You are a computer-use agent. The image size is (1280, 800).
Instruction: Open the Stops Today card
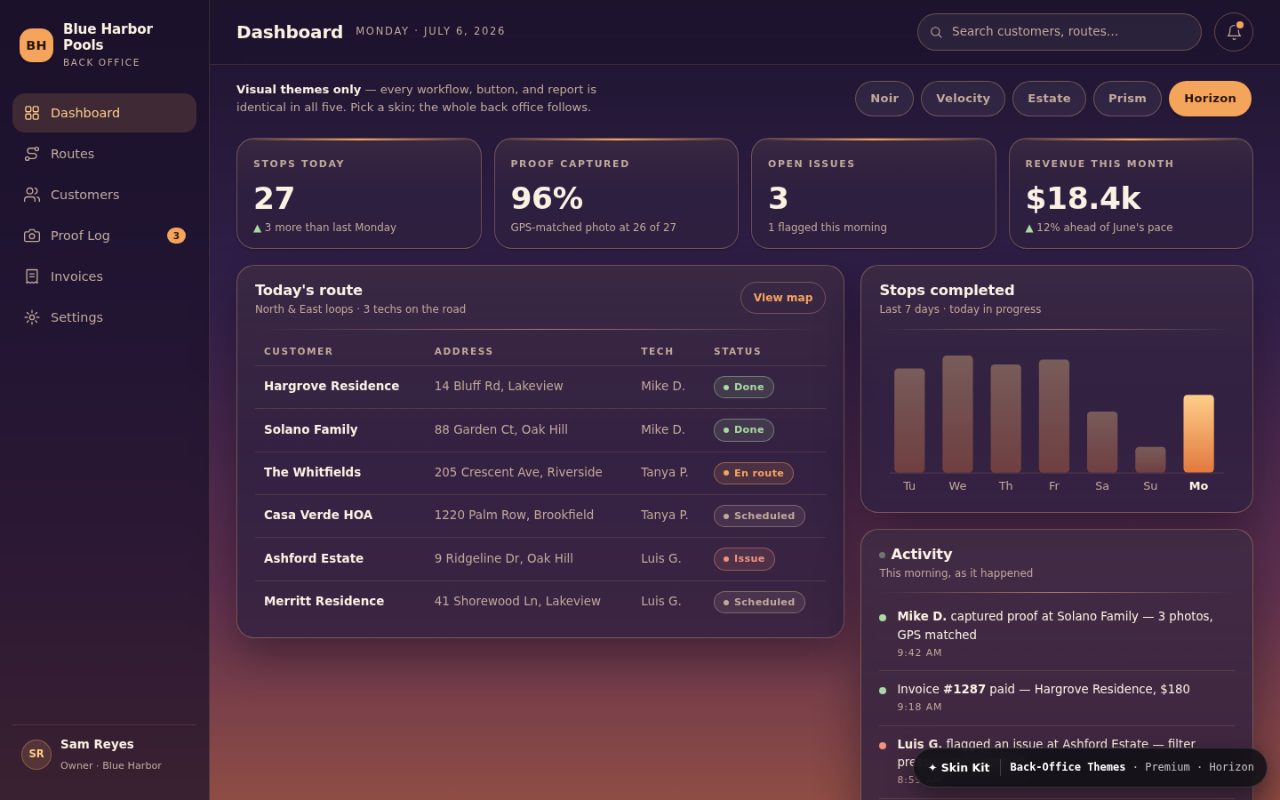click(x=359, y=194)
